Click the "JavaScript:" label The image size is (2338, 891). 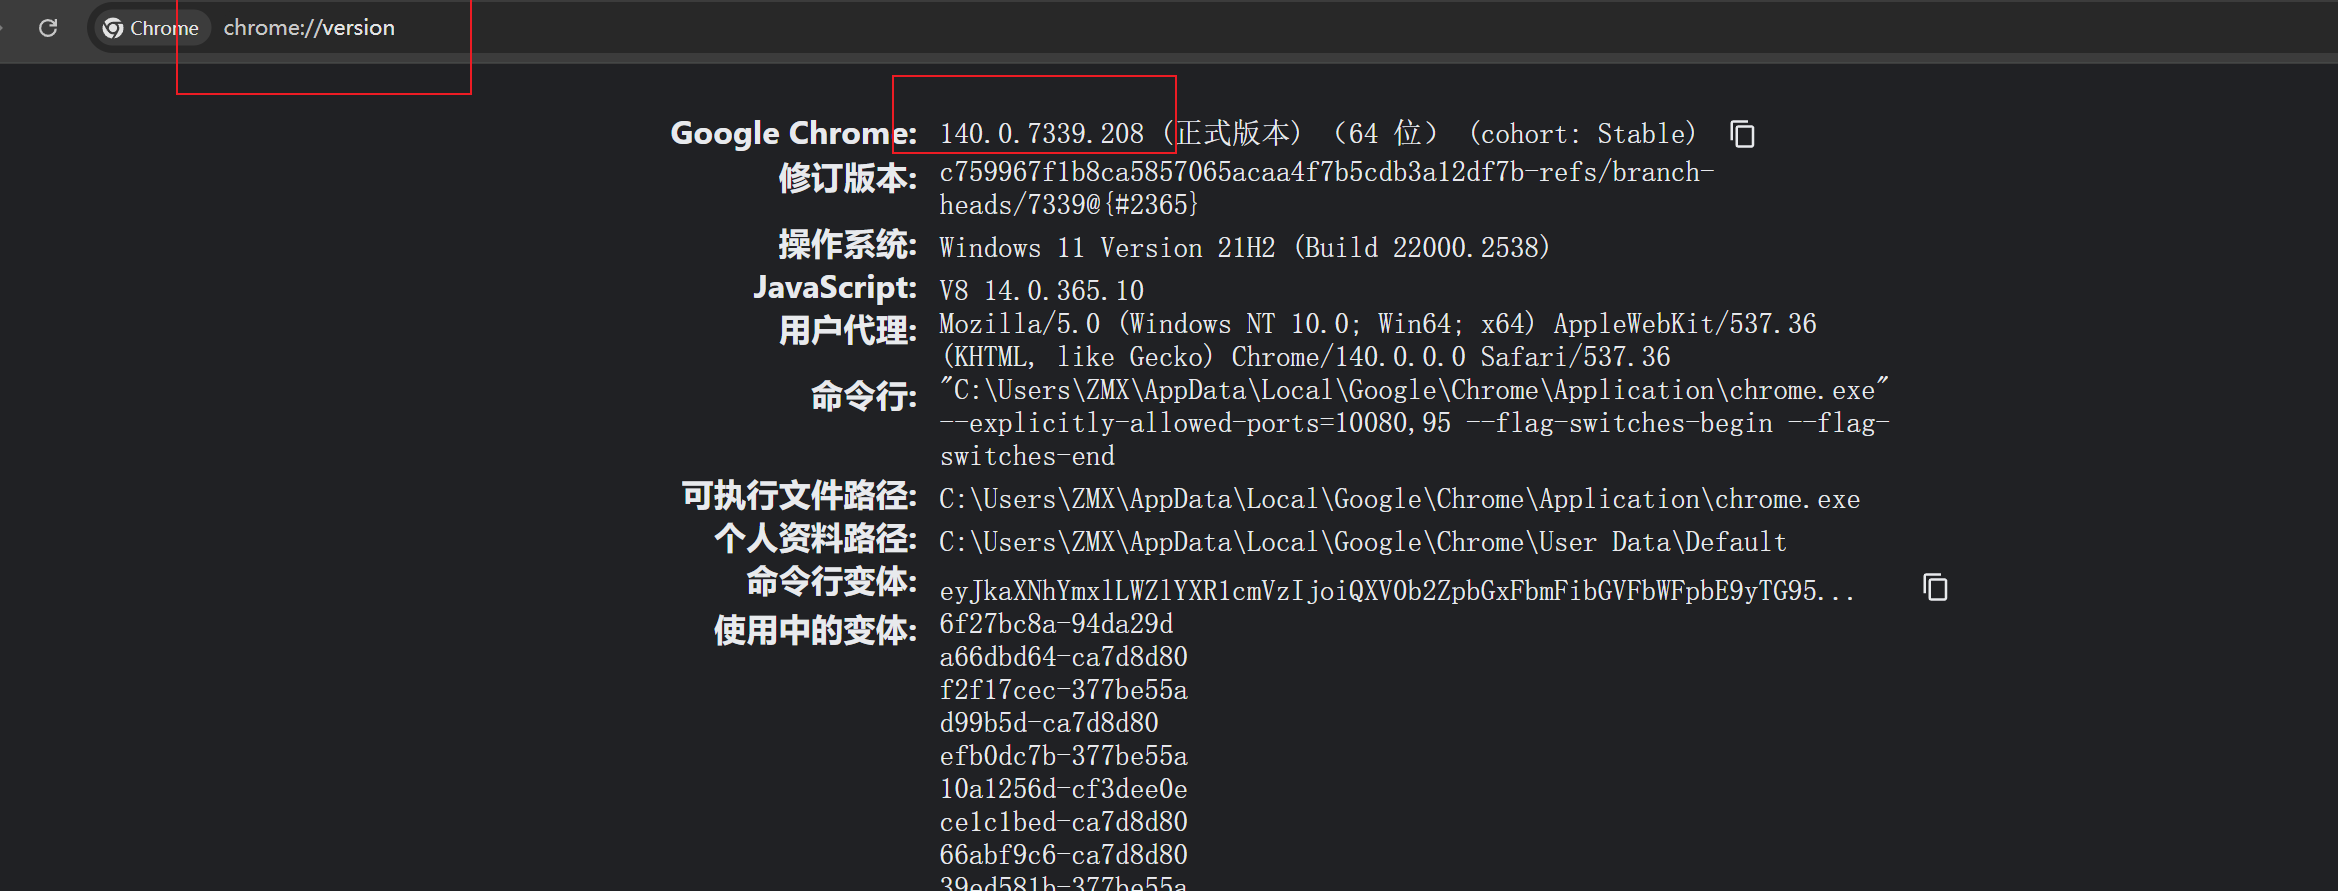tap(835, 288)
